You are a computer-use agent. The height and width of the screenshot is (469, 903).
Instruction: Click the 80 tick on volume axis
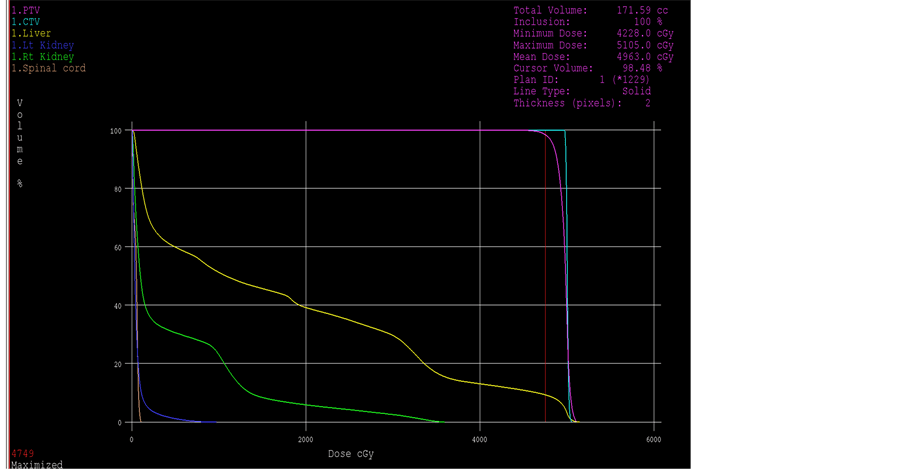pyautogui.click(x=117, y=189)
